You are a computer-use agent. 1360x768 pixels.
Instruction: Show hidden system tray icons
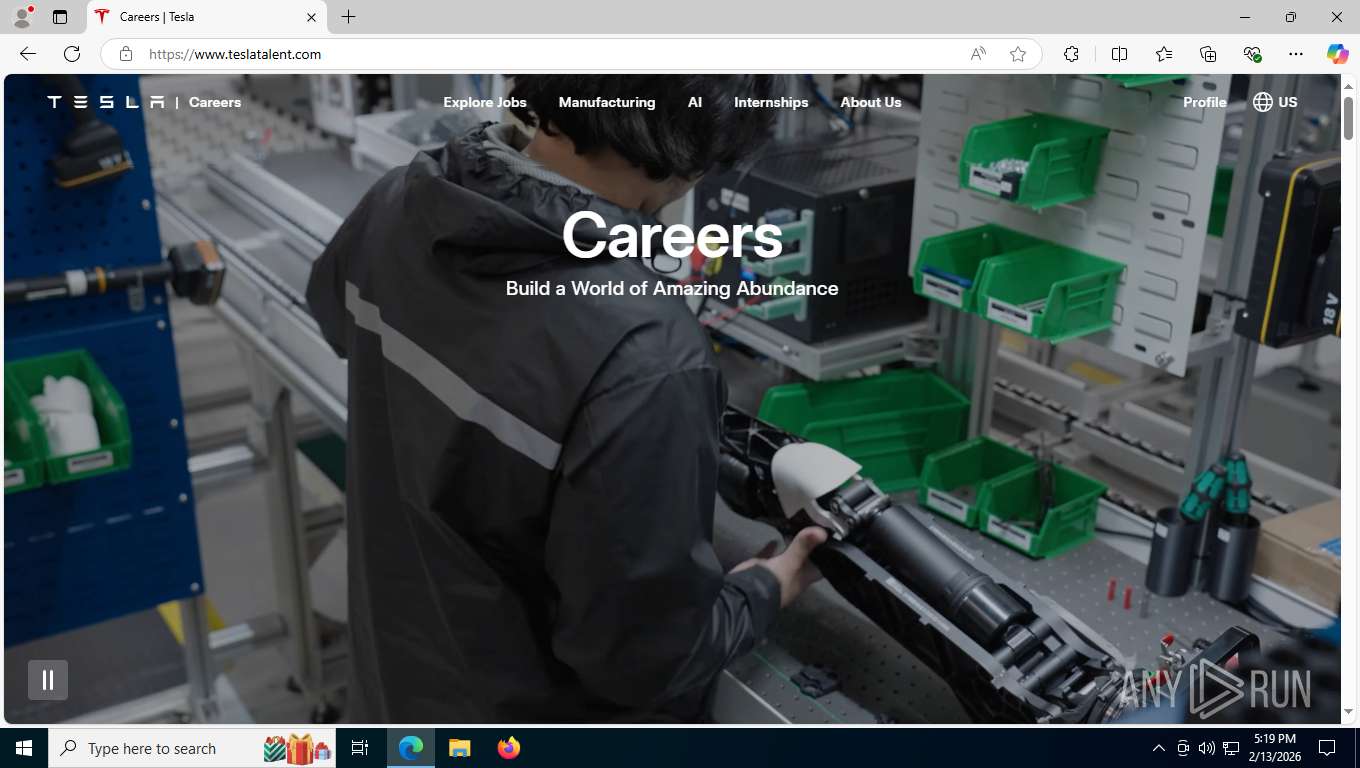click(x=1159, y=748)
